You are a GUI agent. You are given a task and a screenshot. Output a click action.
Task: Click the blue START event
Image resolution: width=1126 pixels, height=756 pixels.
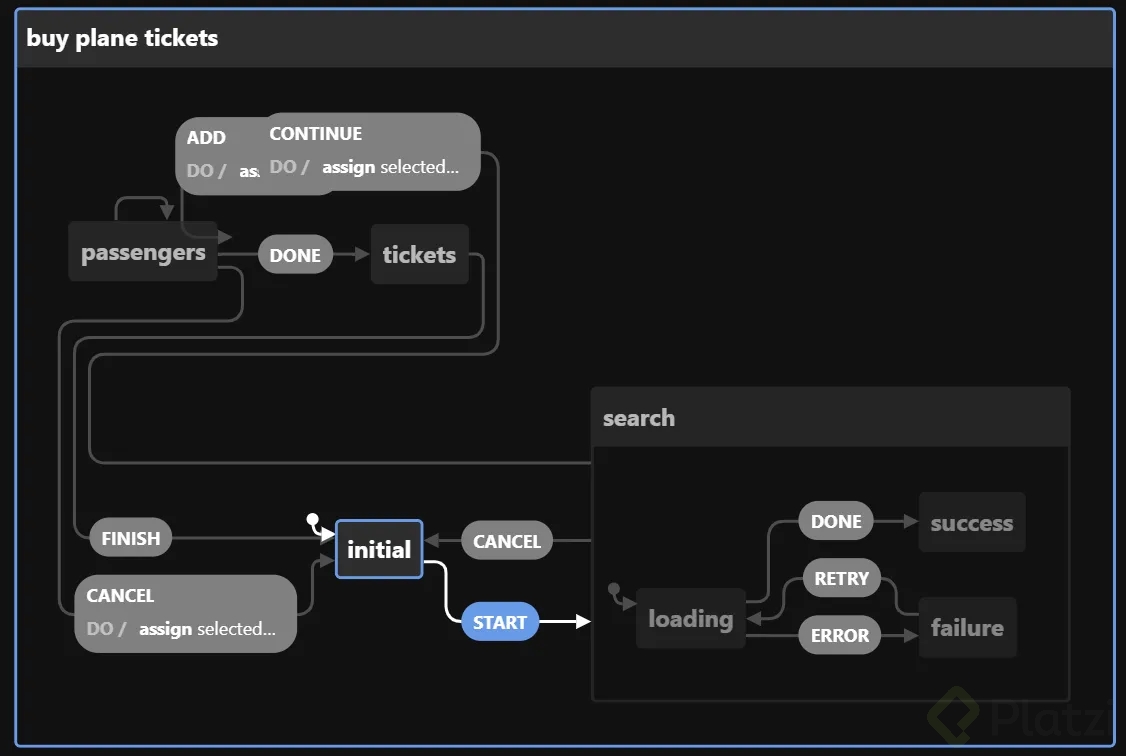[x=500, y=622]
